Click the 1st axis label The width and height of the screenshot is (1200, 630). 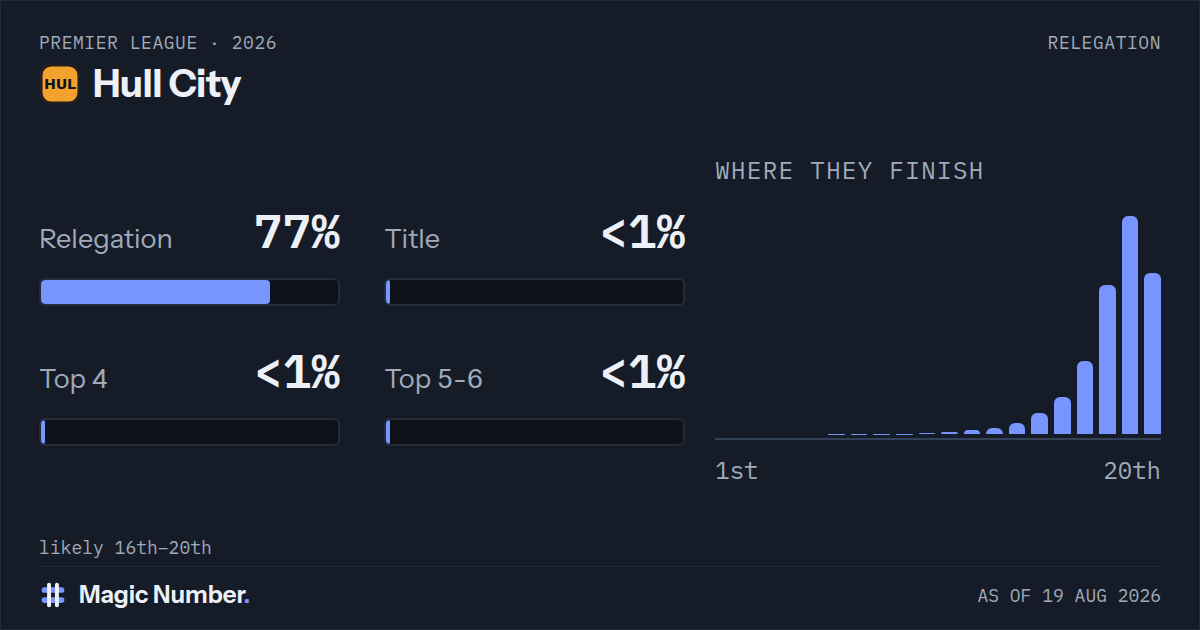point(737,471)
